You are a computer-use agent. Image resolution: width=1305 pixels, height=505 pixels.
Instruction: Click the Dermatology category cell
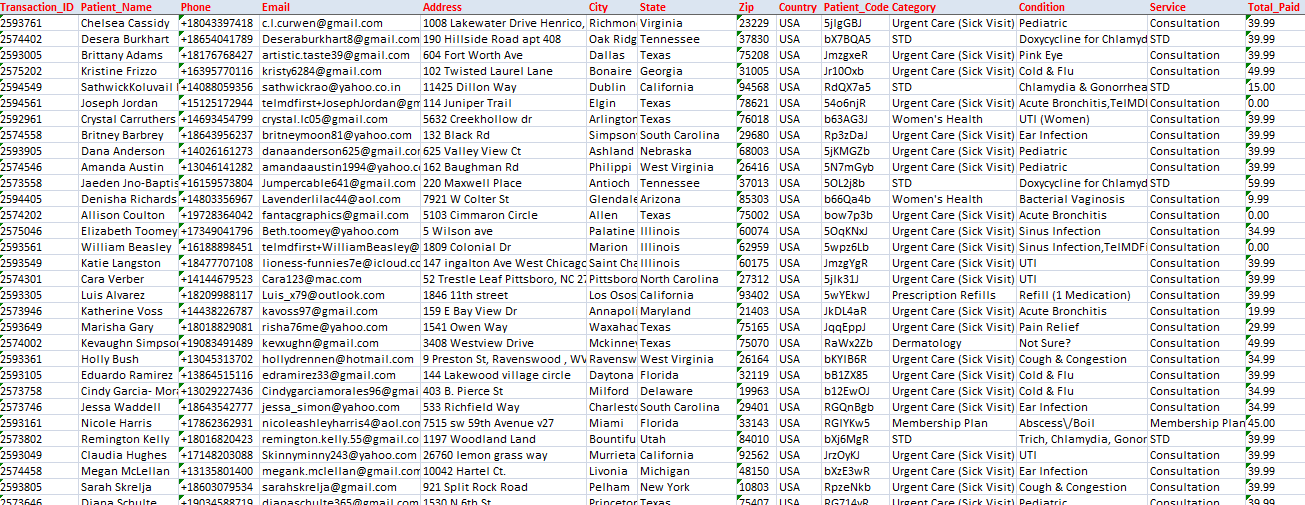tap(952, 343)
